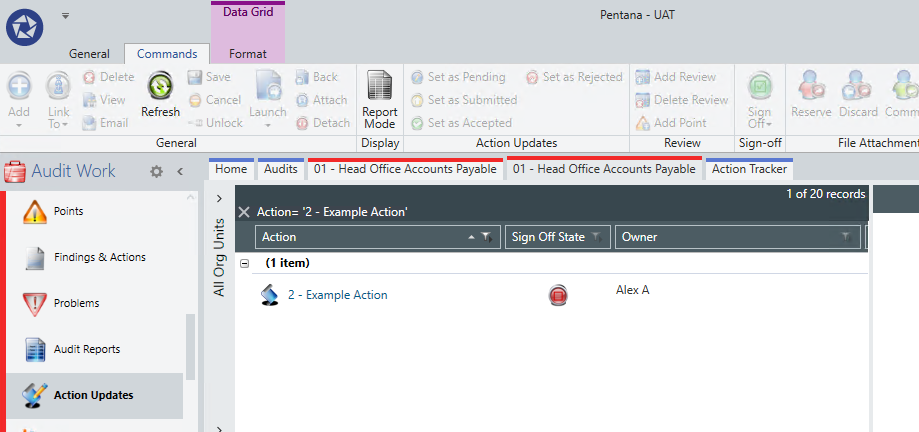Click Add Review in ribbon
This screenshot has width=919, height=432.
pyautogui.click(x=676, y=77)
